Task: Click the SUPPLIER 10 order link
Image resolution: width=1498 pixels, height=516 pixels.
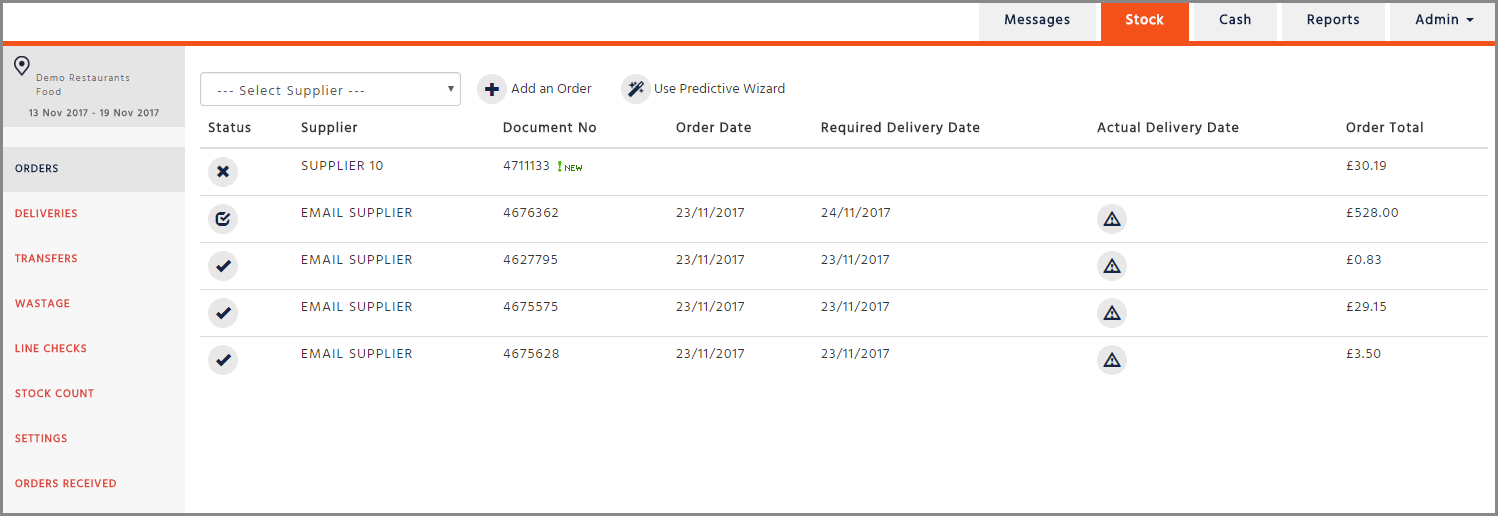Action: [342, 166]
